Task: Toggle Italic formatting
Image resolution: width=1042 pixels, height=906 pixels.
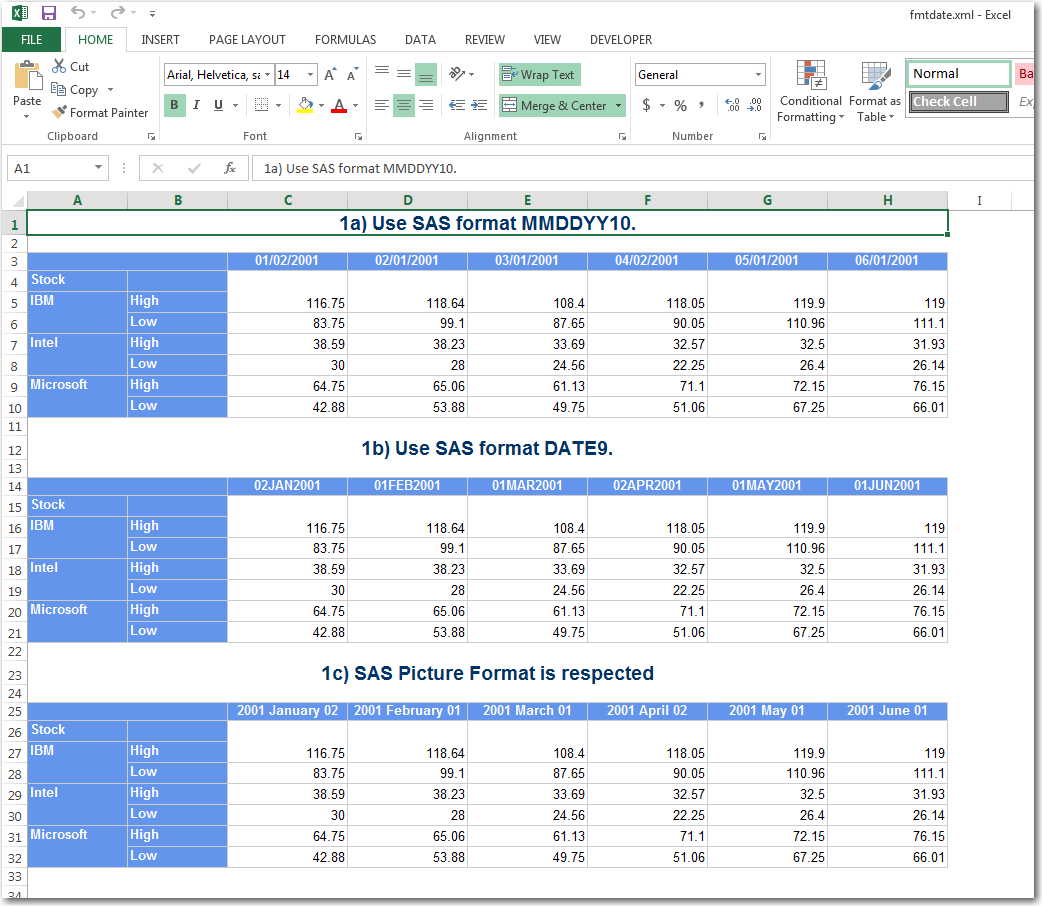Action: click(196, 105)
